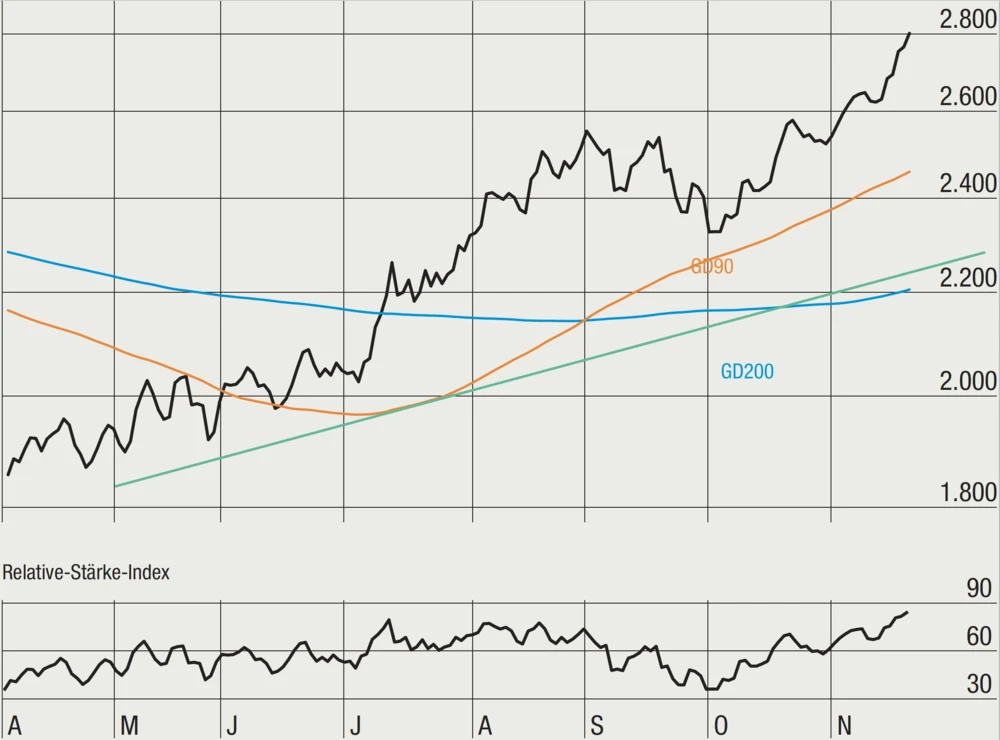The width and height of the screenshot is (1000, 740).
Task: Click the S (September) month marker
Action: point(596,725)
